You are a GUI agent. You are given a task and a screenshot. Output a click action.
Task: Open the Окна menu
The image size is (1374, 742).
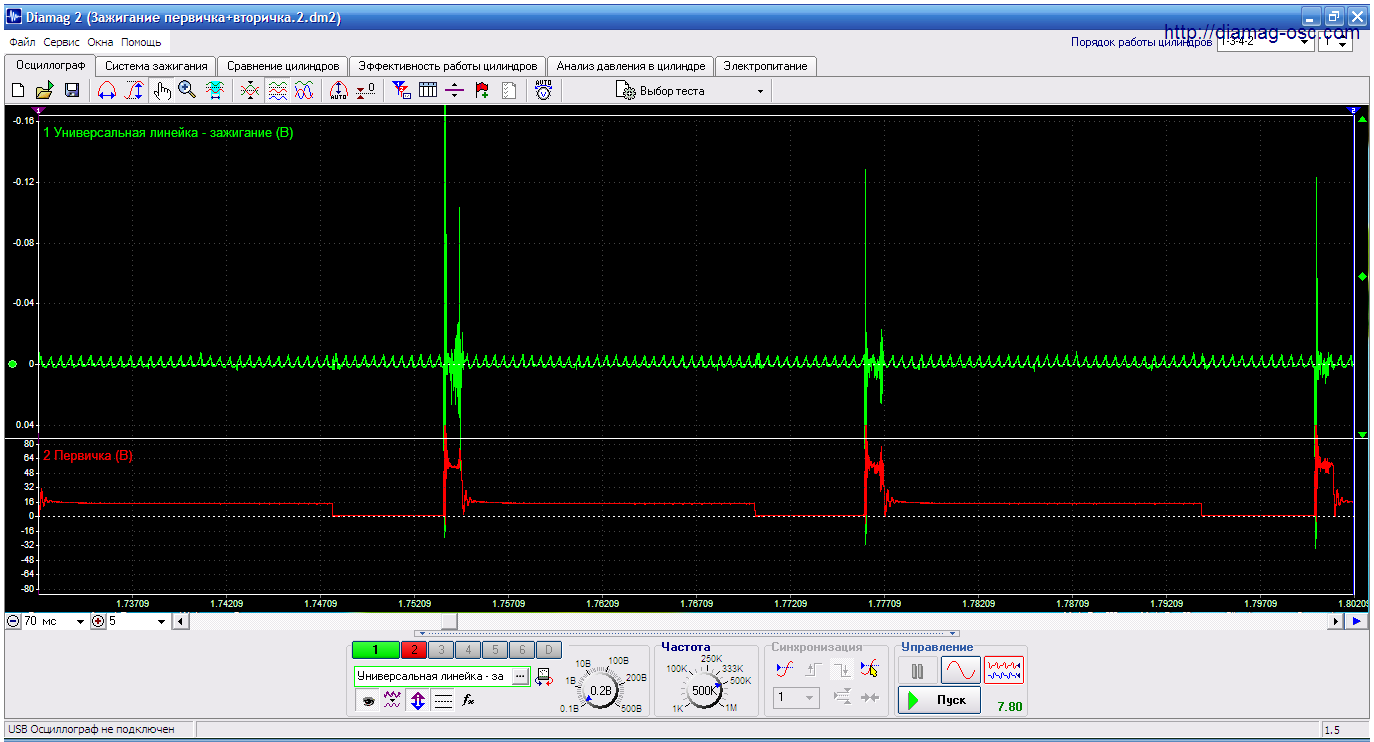point(101,43)
